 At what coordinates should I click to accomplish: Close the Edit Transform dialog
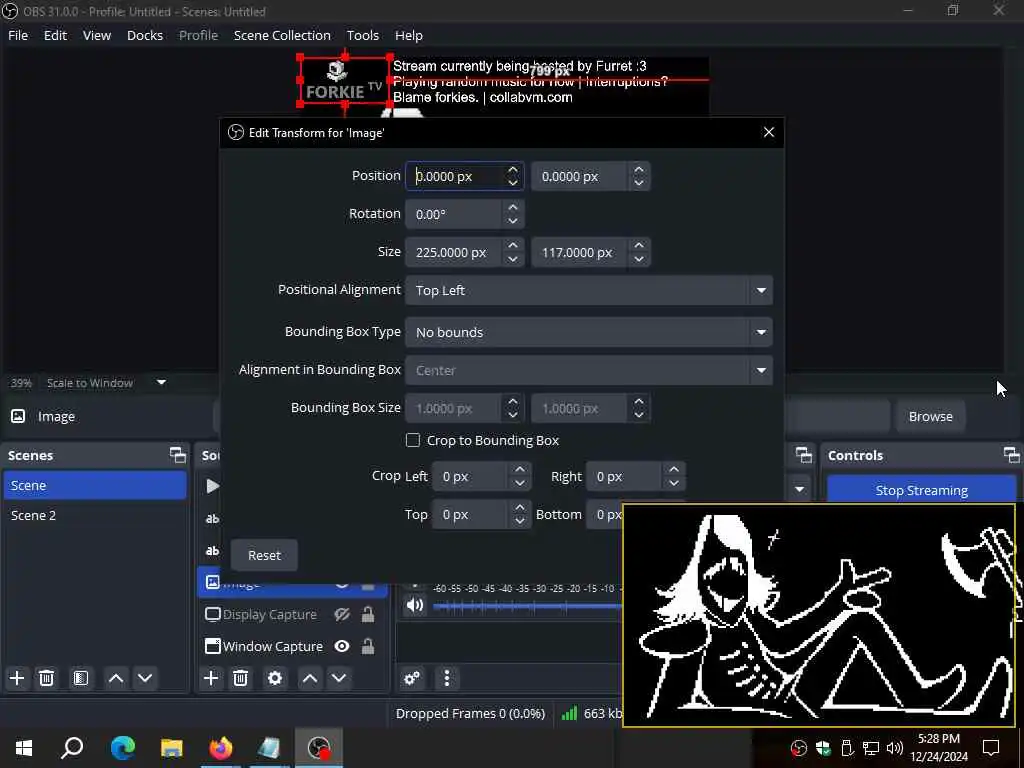click(769, 132)
